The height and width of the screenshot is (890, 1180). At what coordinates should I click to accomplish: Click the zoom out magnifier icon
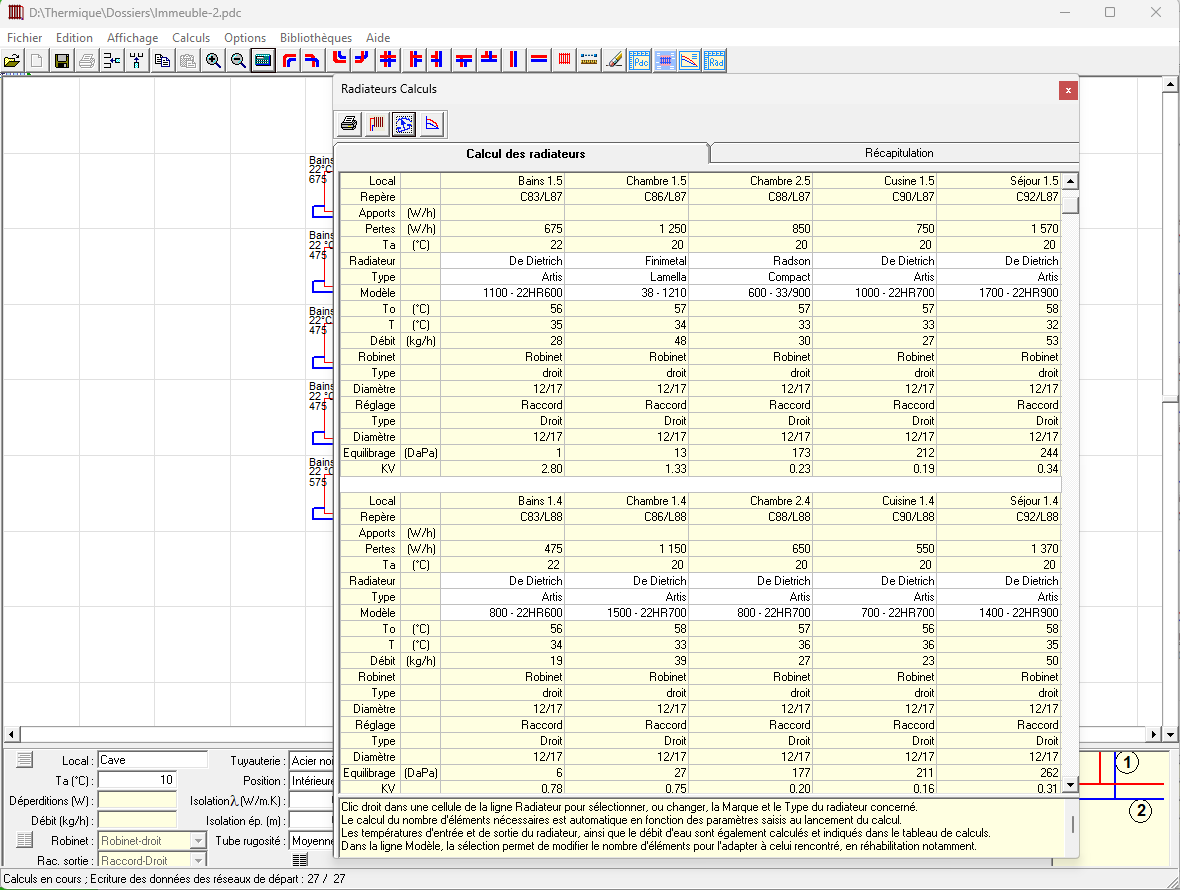coord(238,61)
